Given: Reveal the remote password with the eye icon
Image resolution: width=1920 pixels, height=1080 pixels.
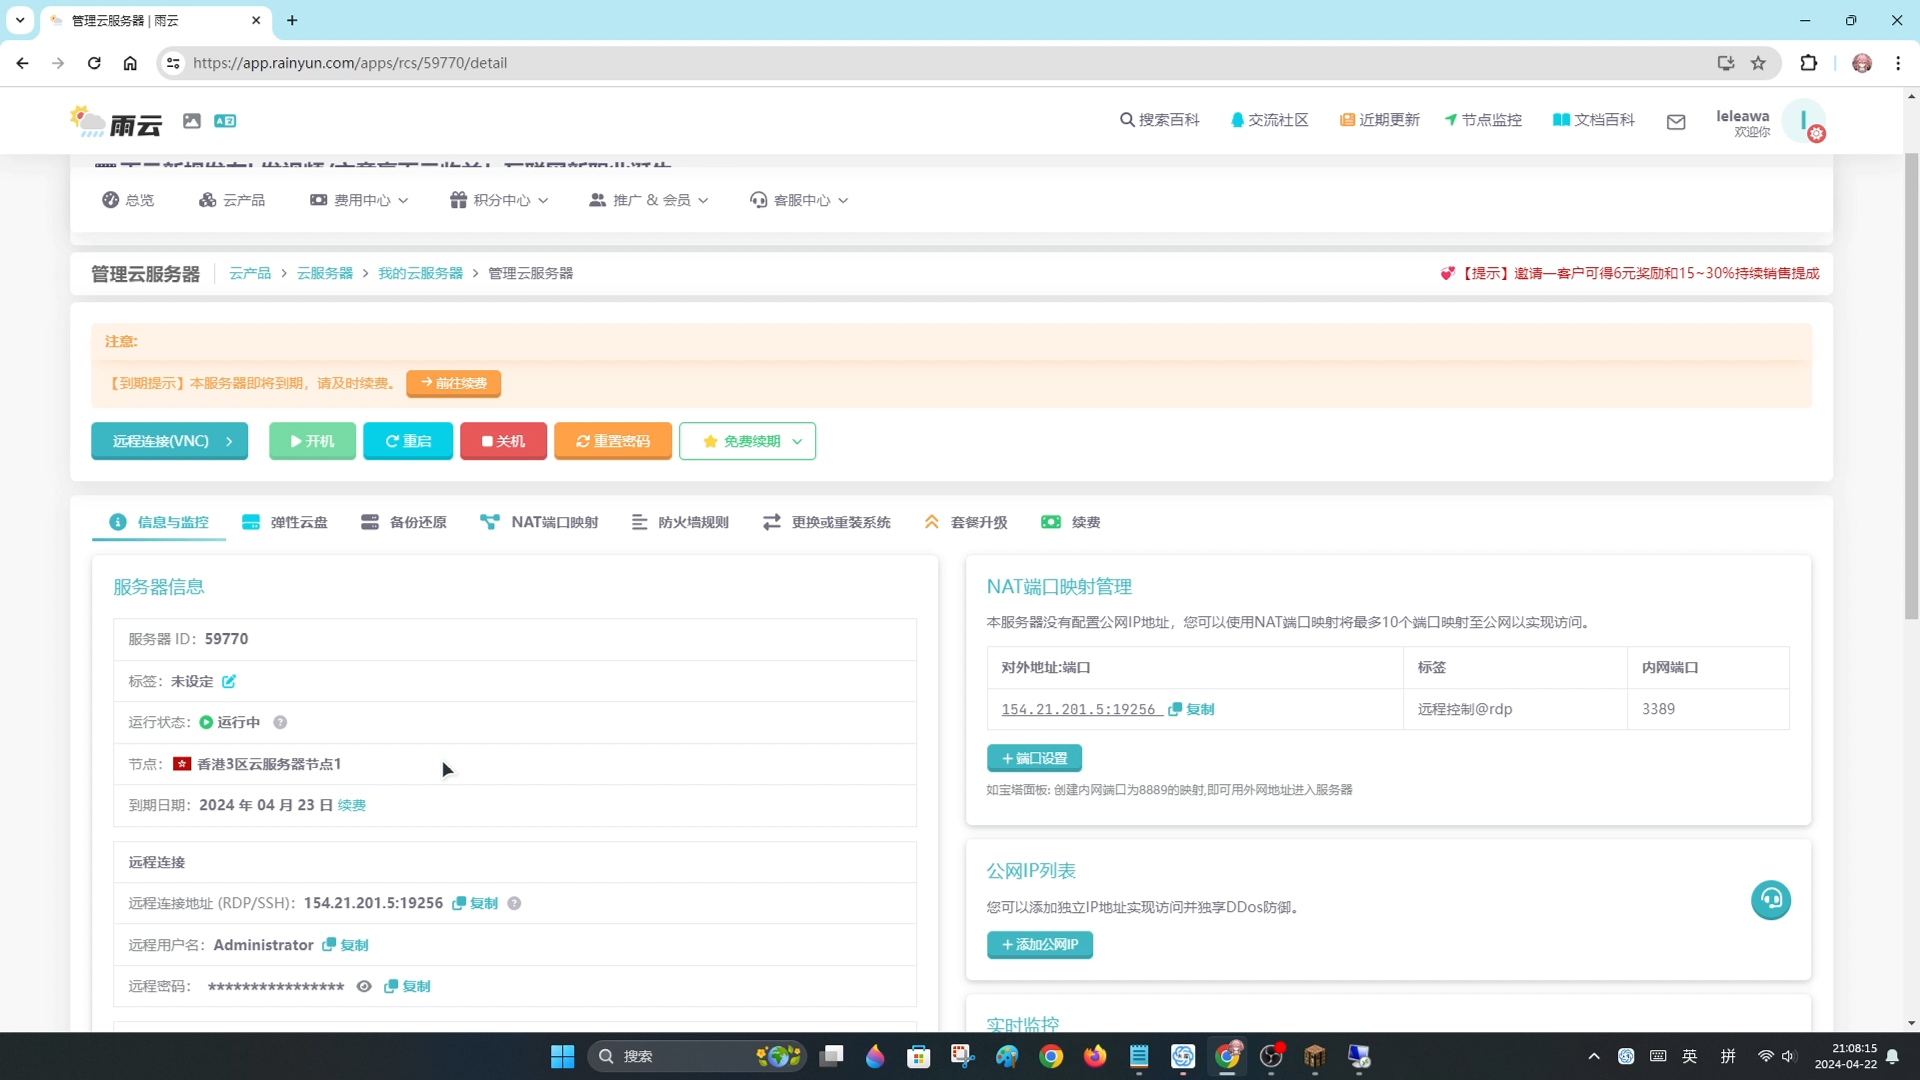Looking at the screenshot, I should click(x=364, y=986).
